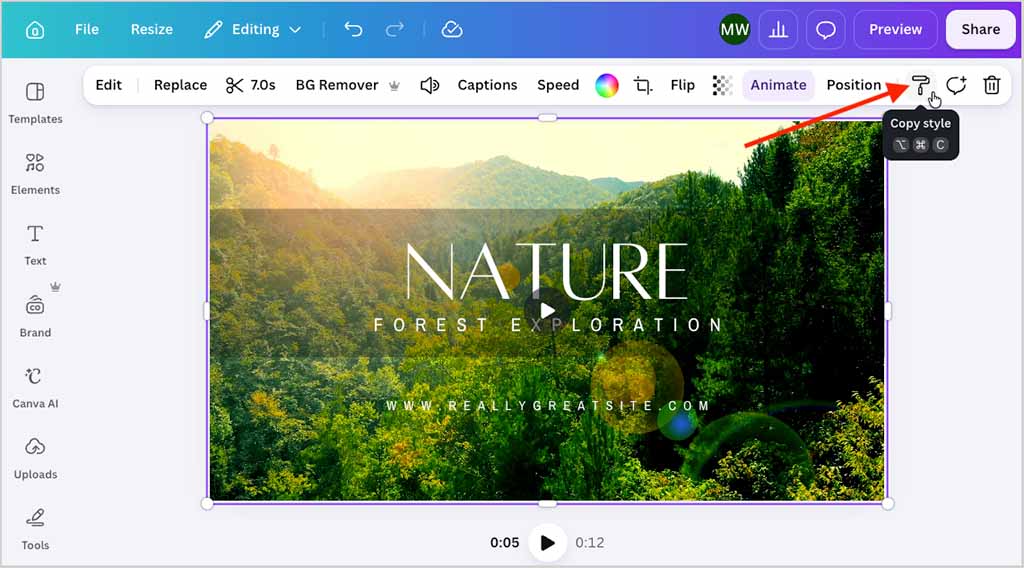Open the BG Remover tool

(347, 85)
